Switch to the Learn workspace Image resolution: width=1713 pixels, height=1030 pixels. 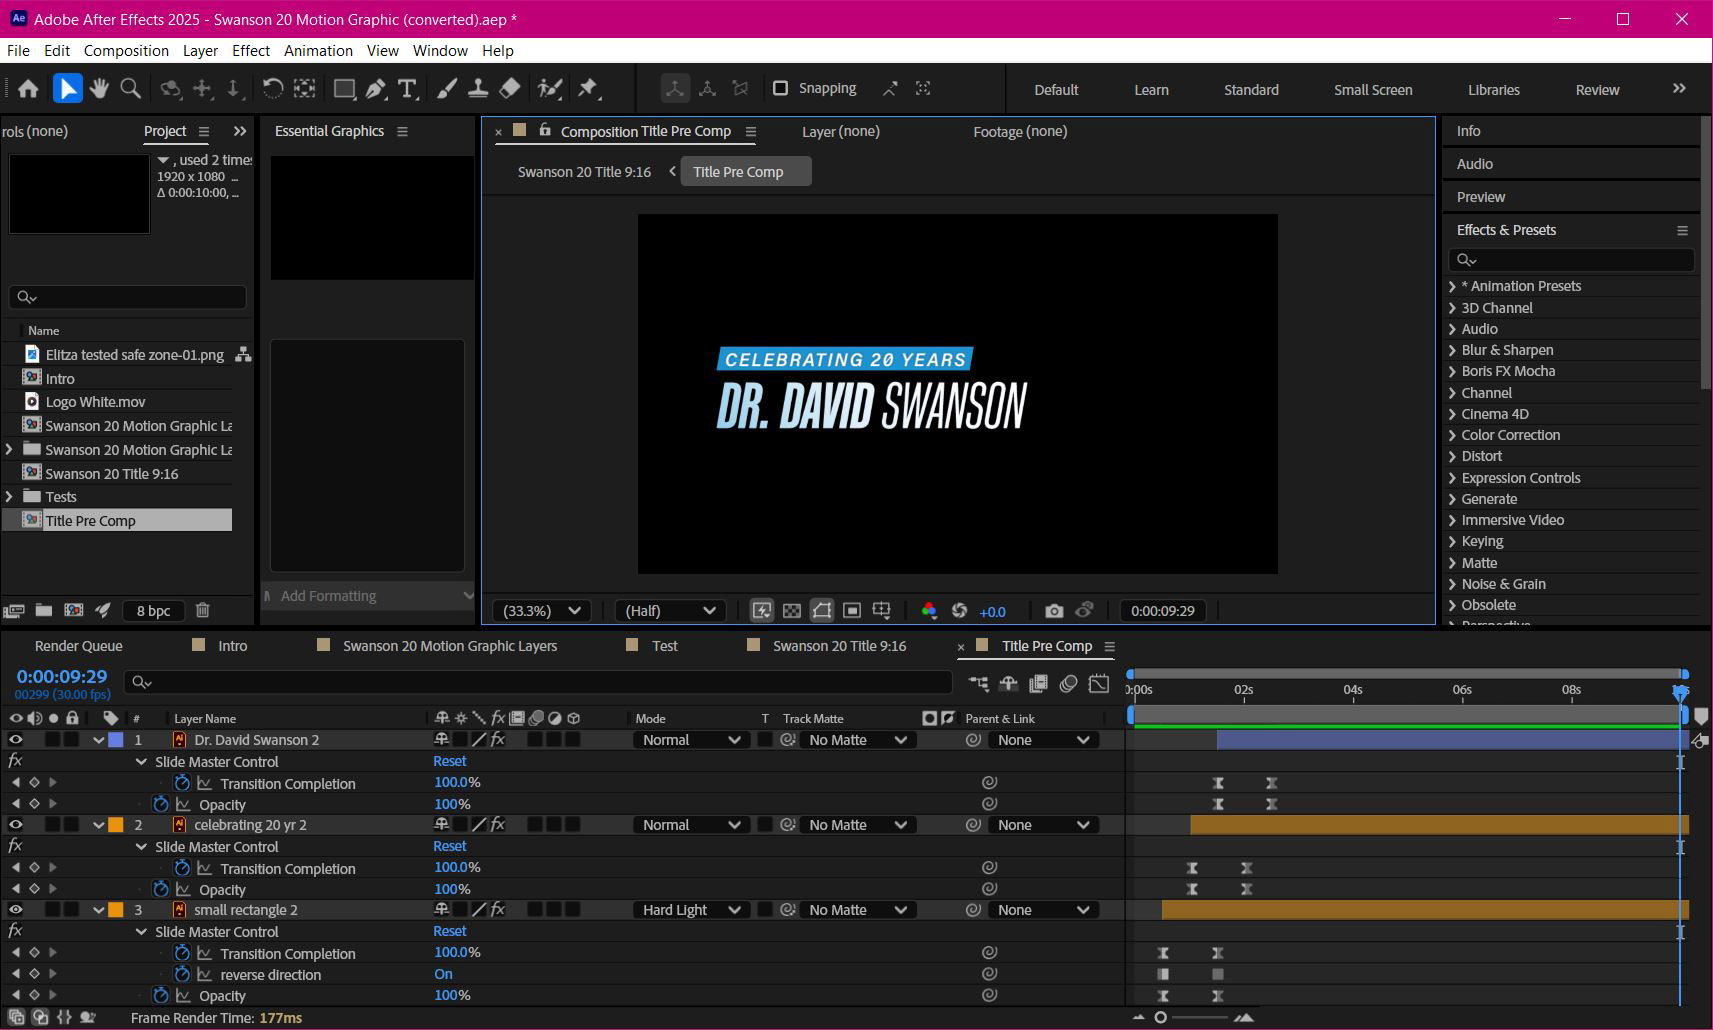tap(1151, 90)
